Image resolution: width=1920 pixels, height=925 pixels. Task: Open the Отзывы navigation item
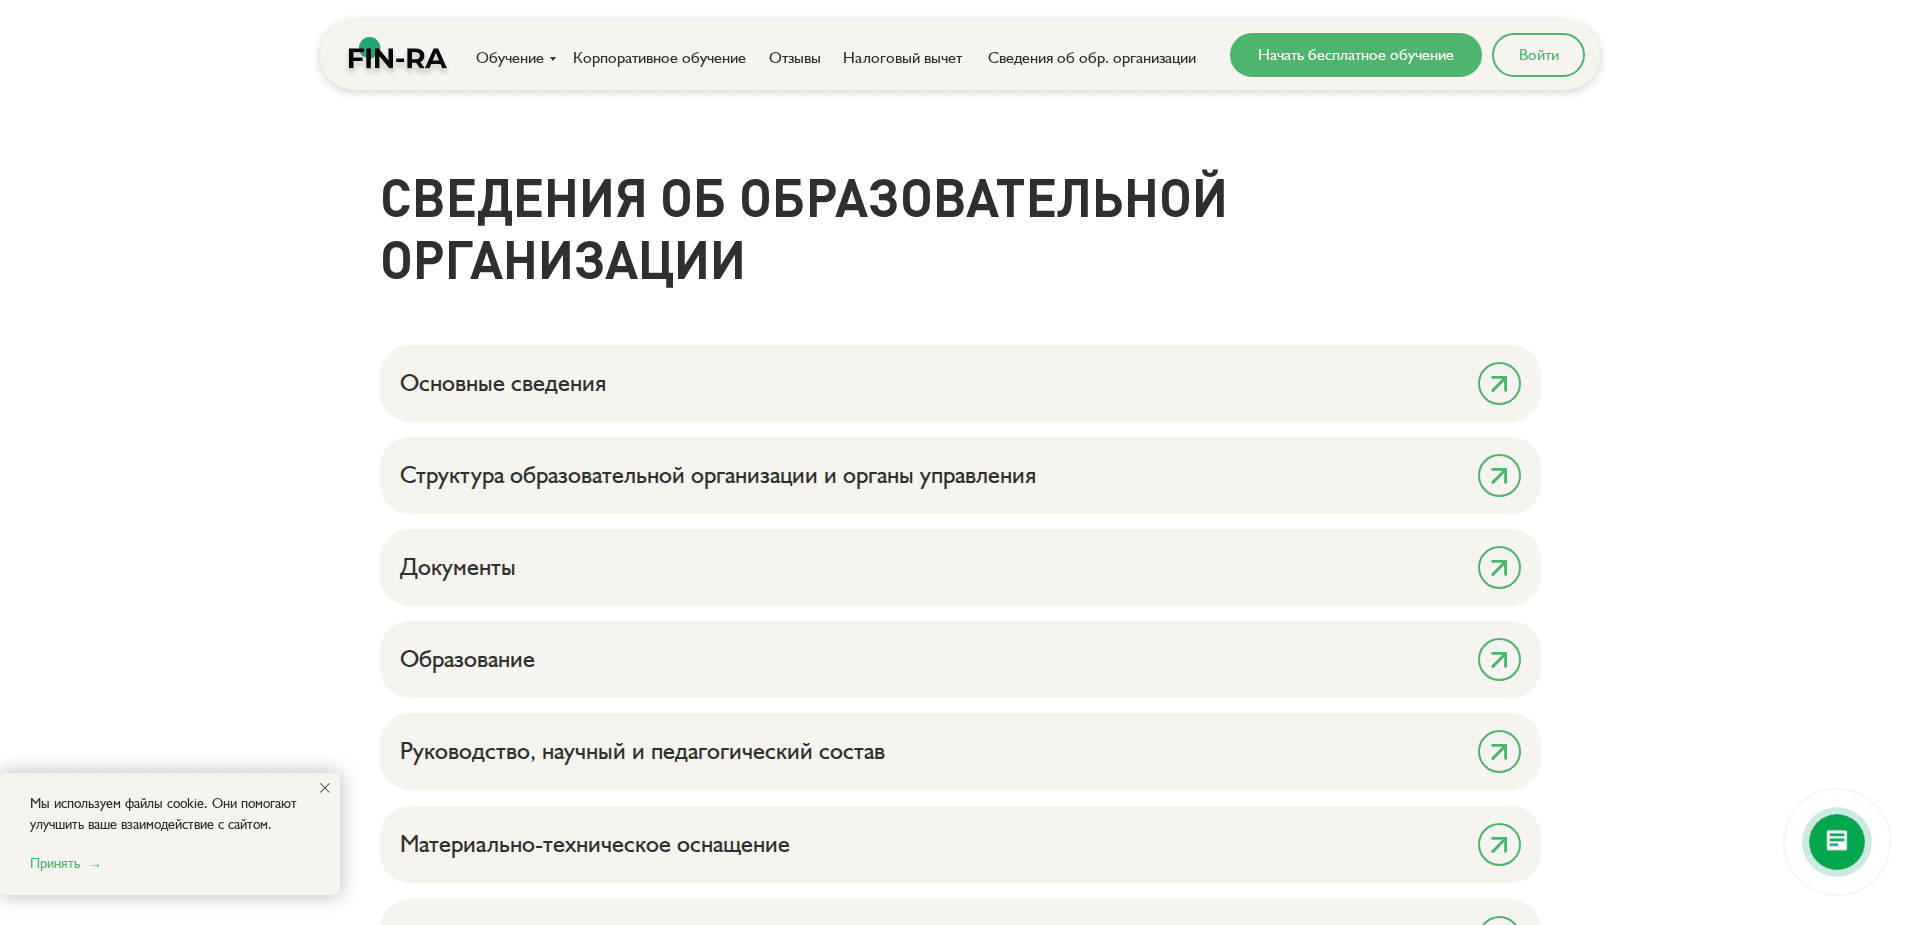tap(793, 58)
